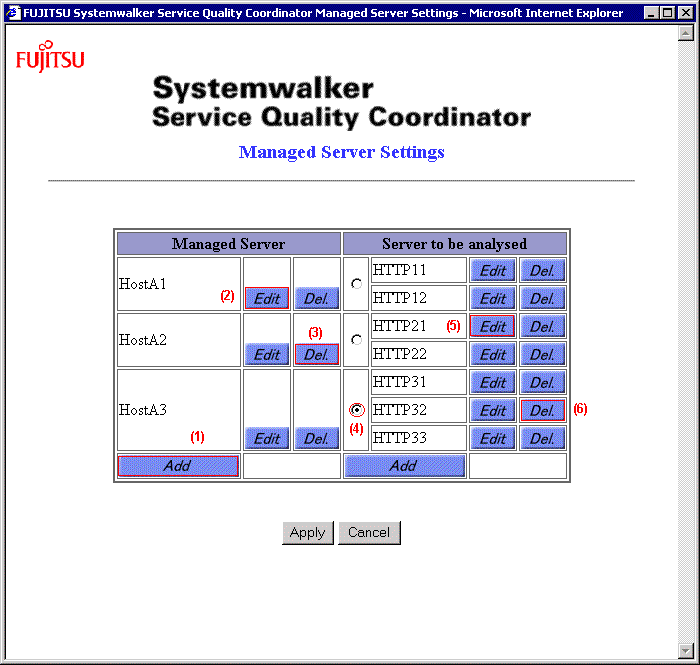Click the HTTP33 text cell
Viewport: 700px width, 665px height.
tap(419, 438)
